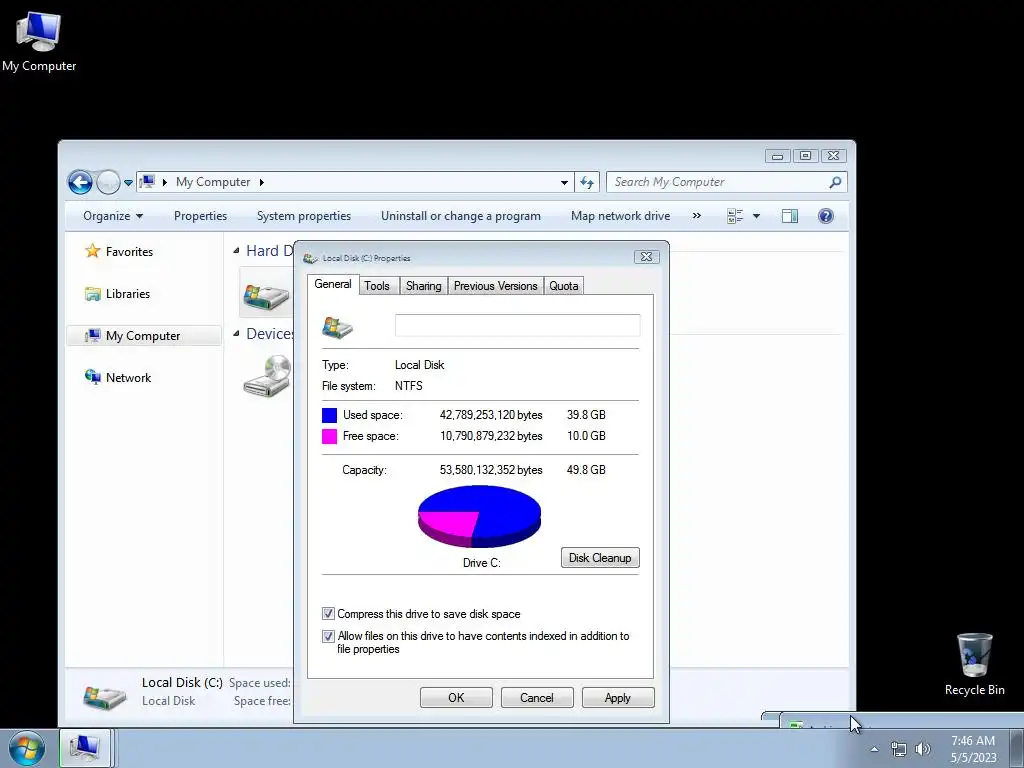Open the Organize menu
The height and width of the screenshot is (768, 1024).
112,216
